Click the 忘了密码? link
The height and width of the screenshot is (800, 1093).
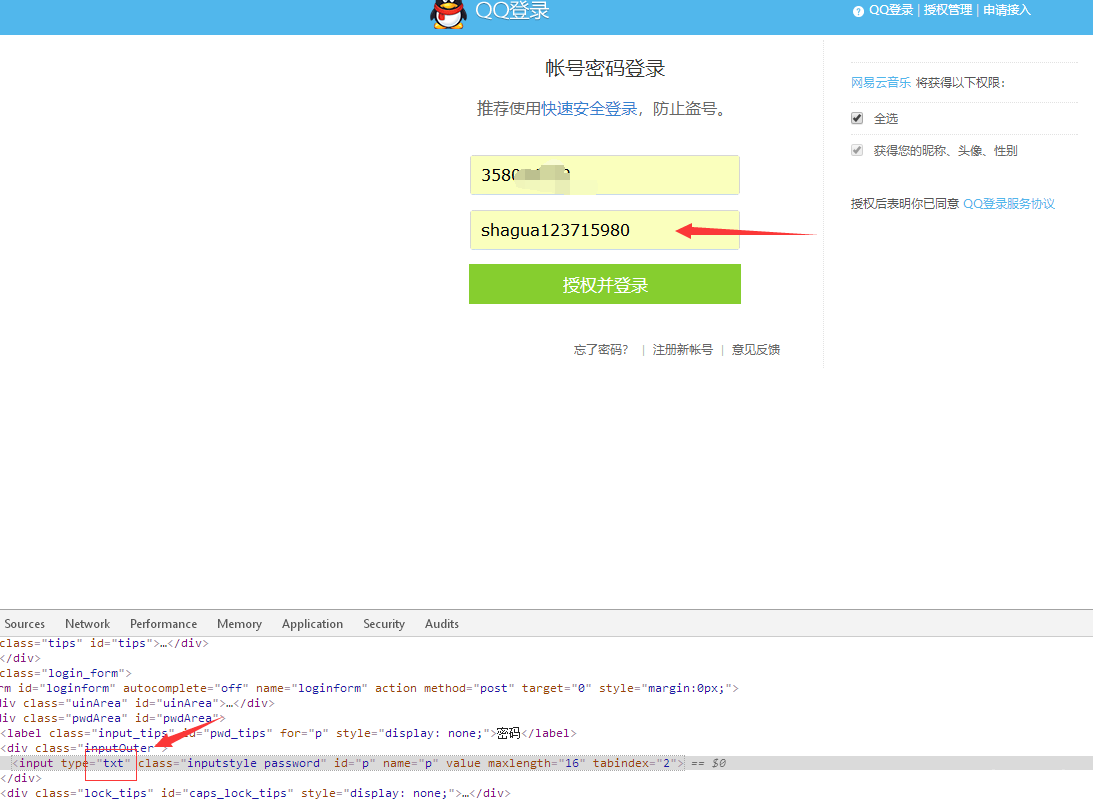pos(600,349)
